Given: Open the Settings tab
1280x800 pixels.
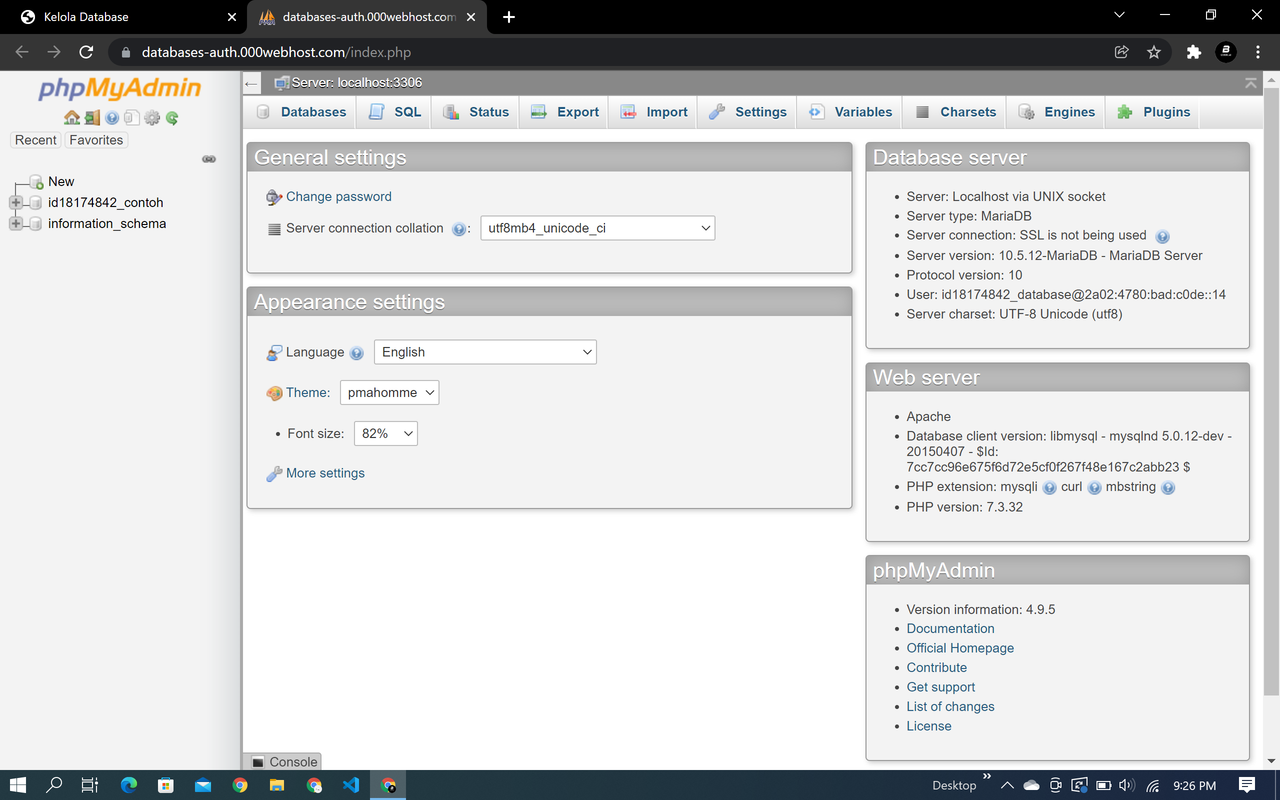Looking at the screenshot, I should [748, 112].
